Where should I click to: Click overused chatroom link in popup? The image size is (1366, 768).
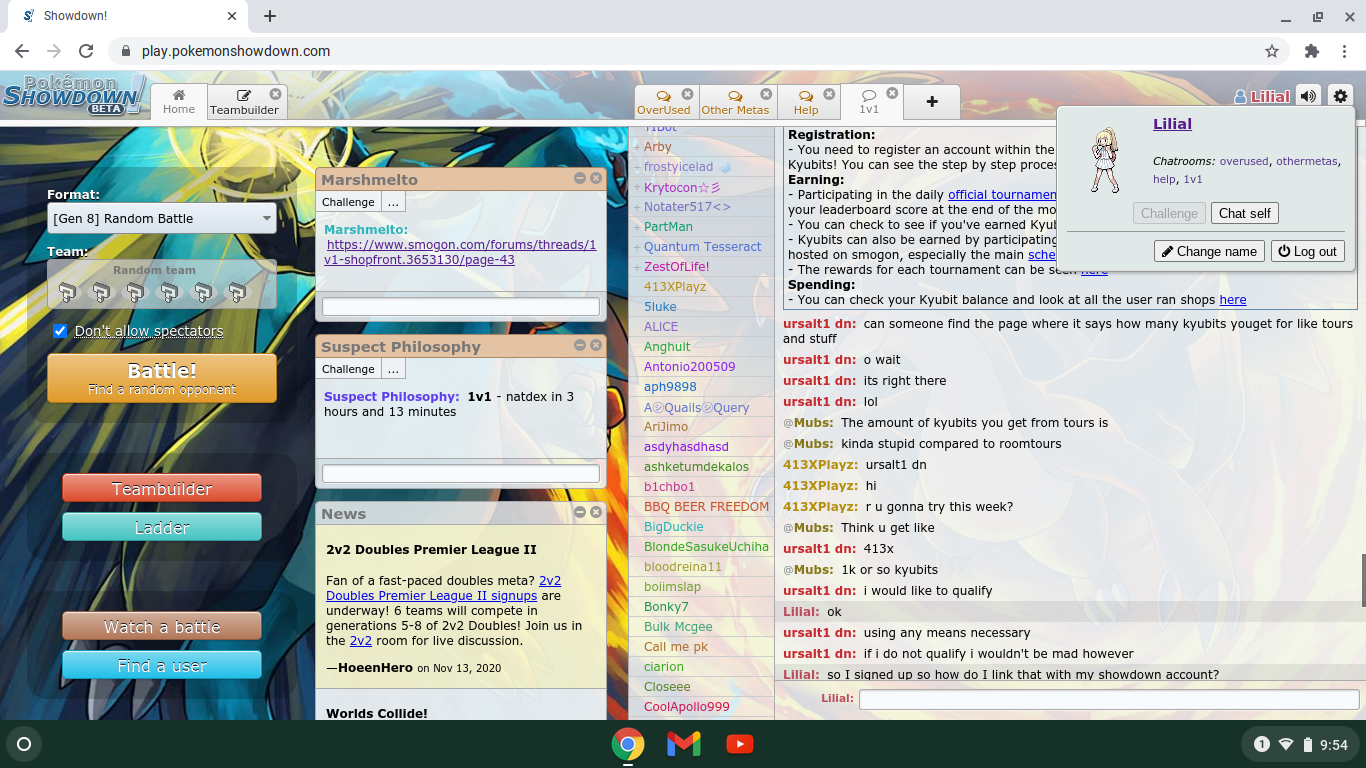click(1243, 161)
